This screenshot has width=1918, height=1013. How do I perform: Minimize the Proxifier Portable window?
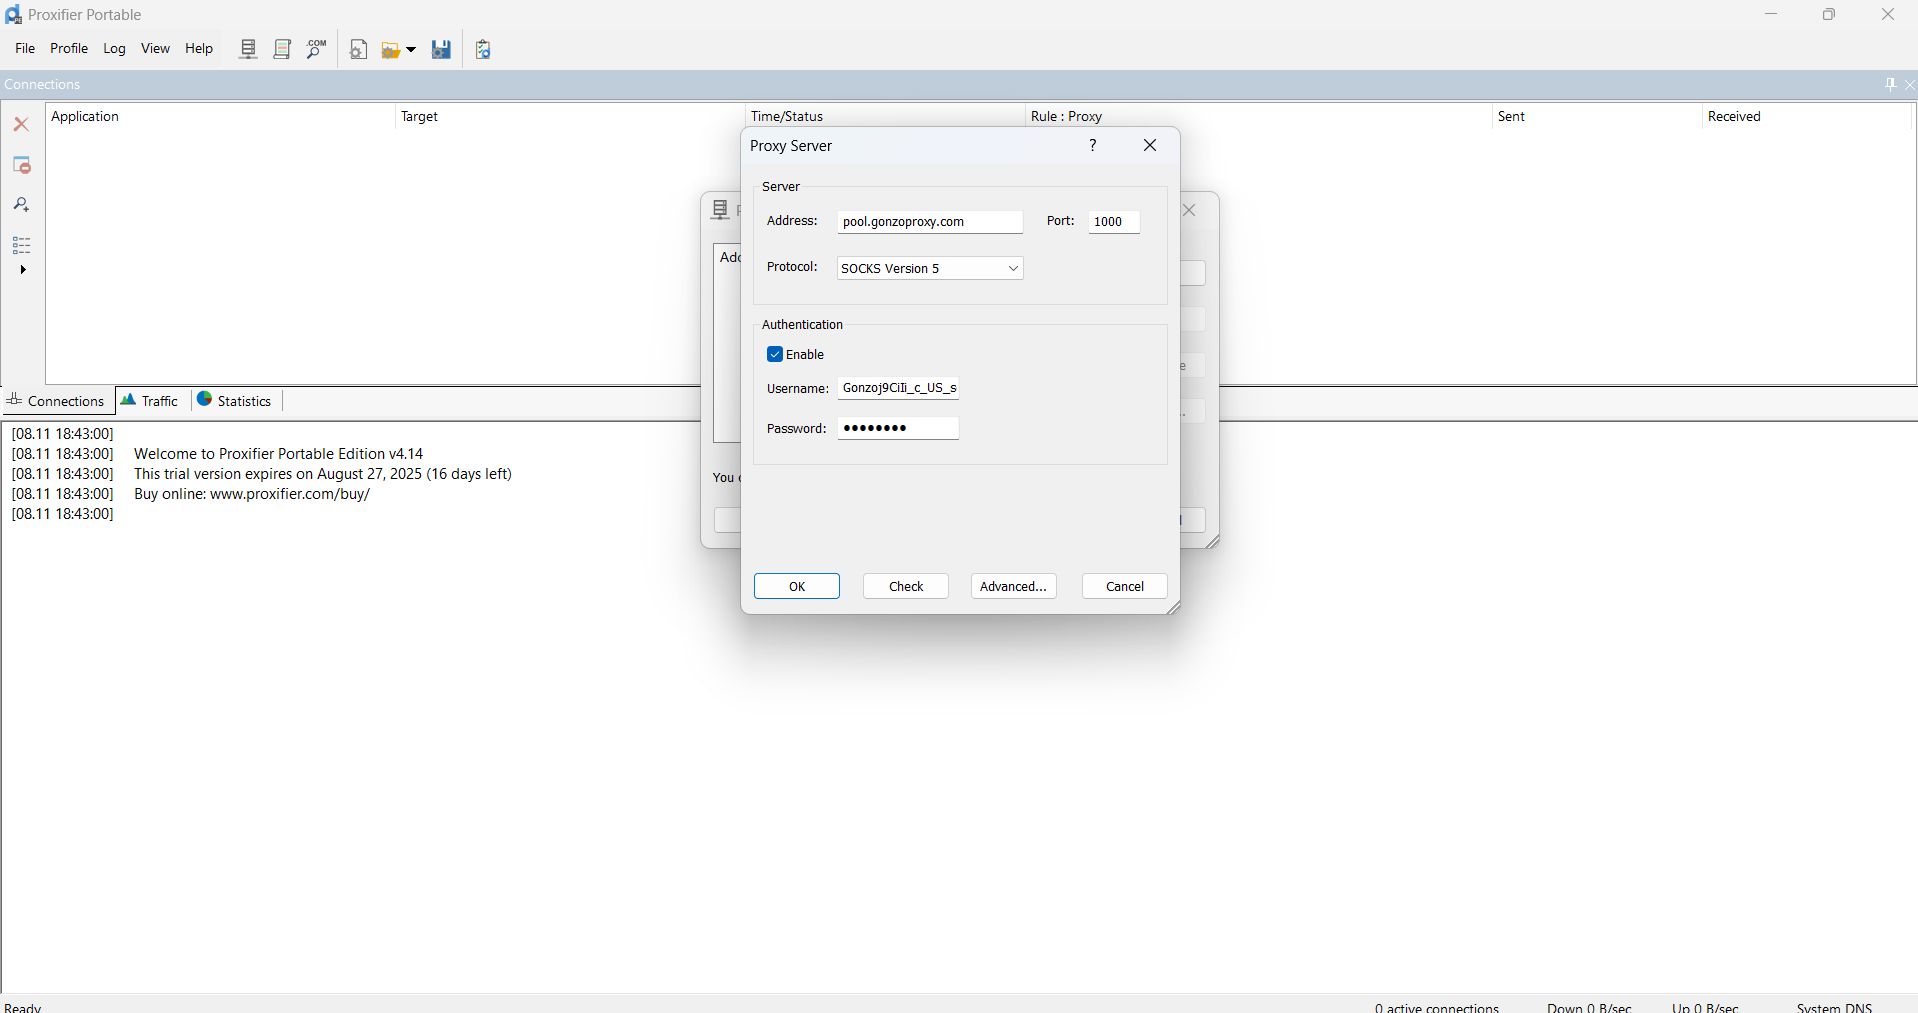point(1771,15)
